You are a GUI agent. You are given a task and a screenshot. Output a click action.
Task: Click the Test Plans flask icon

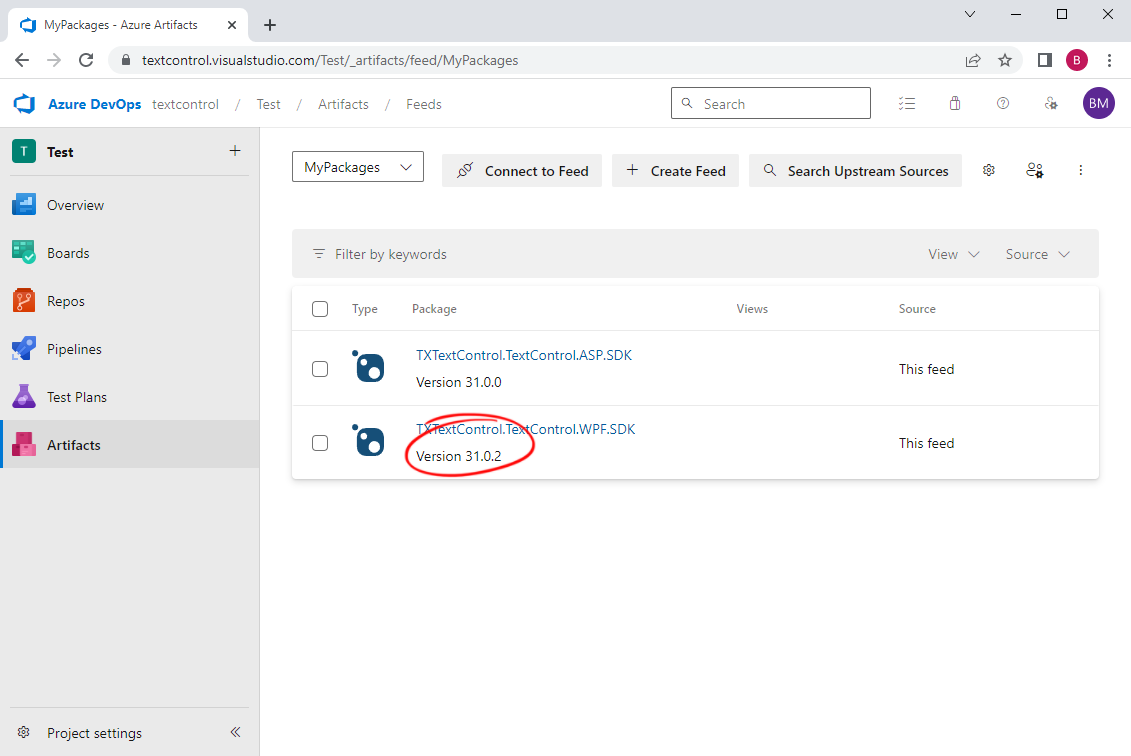coord(24,397)
